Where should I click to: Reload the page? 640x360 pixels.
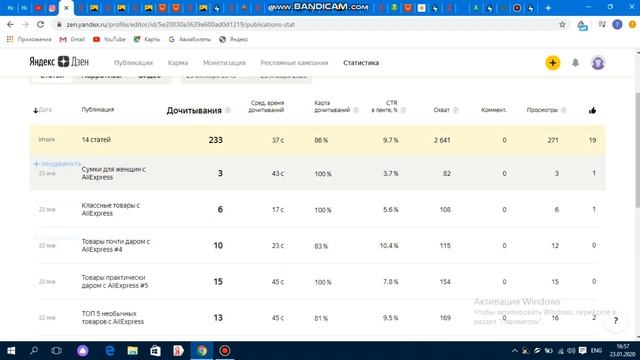pos(40,24)
